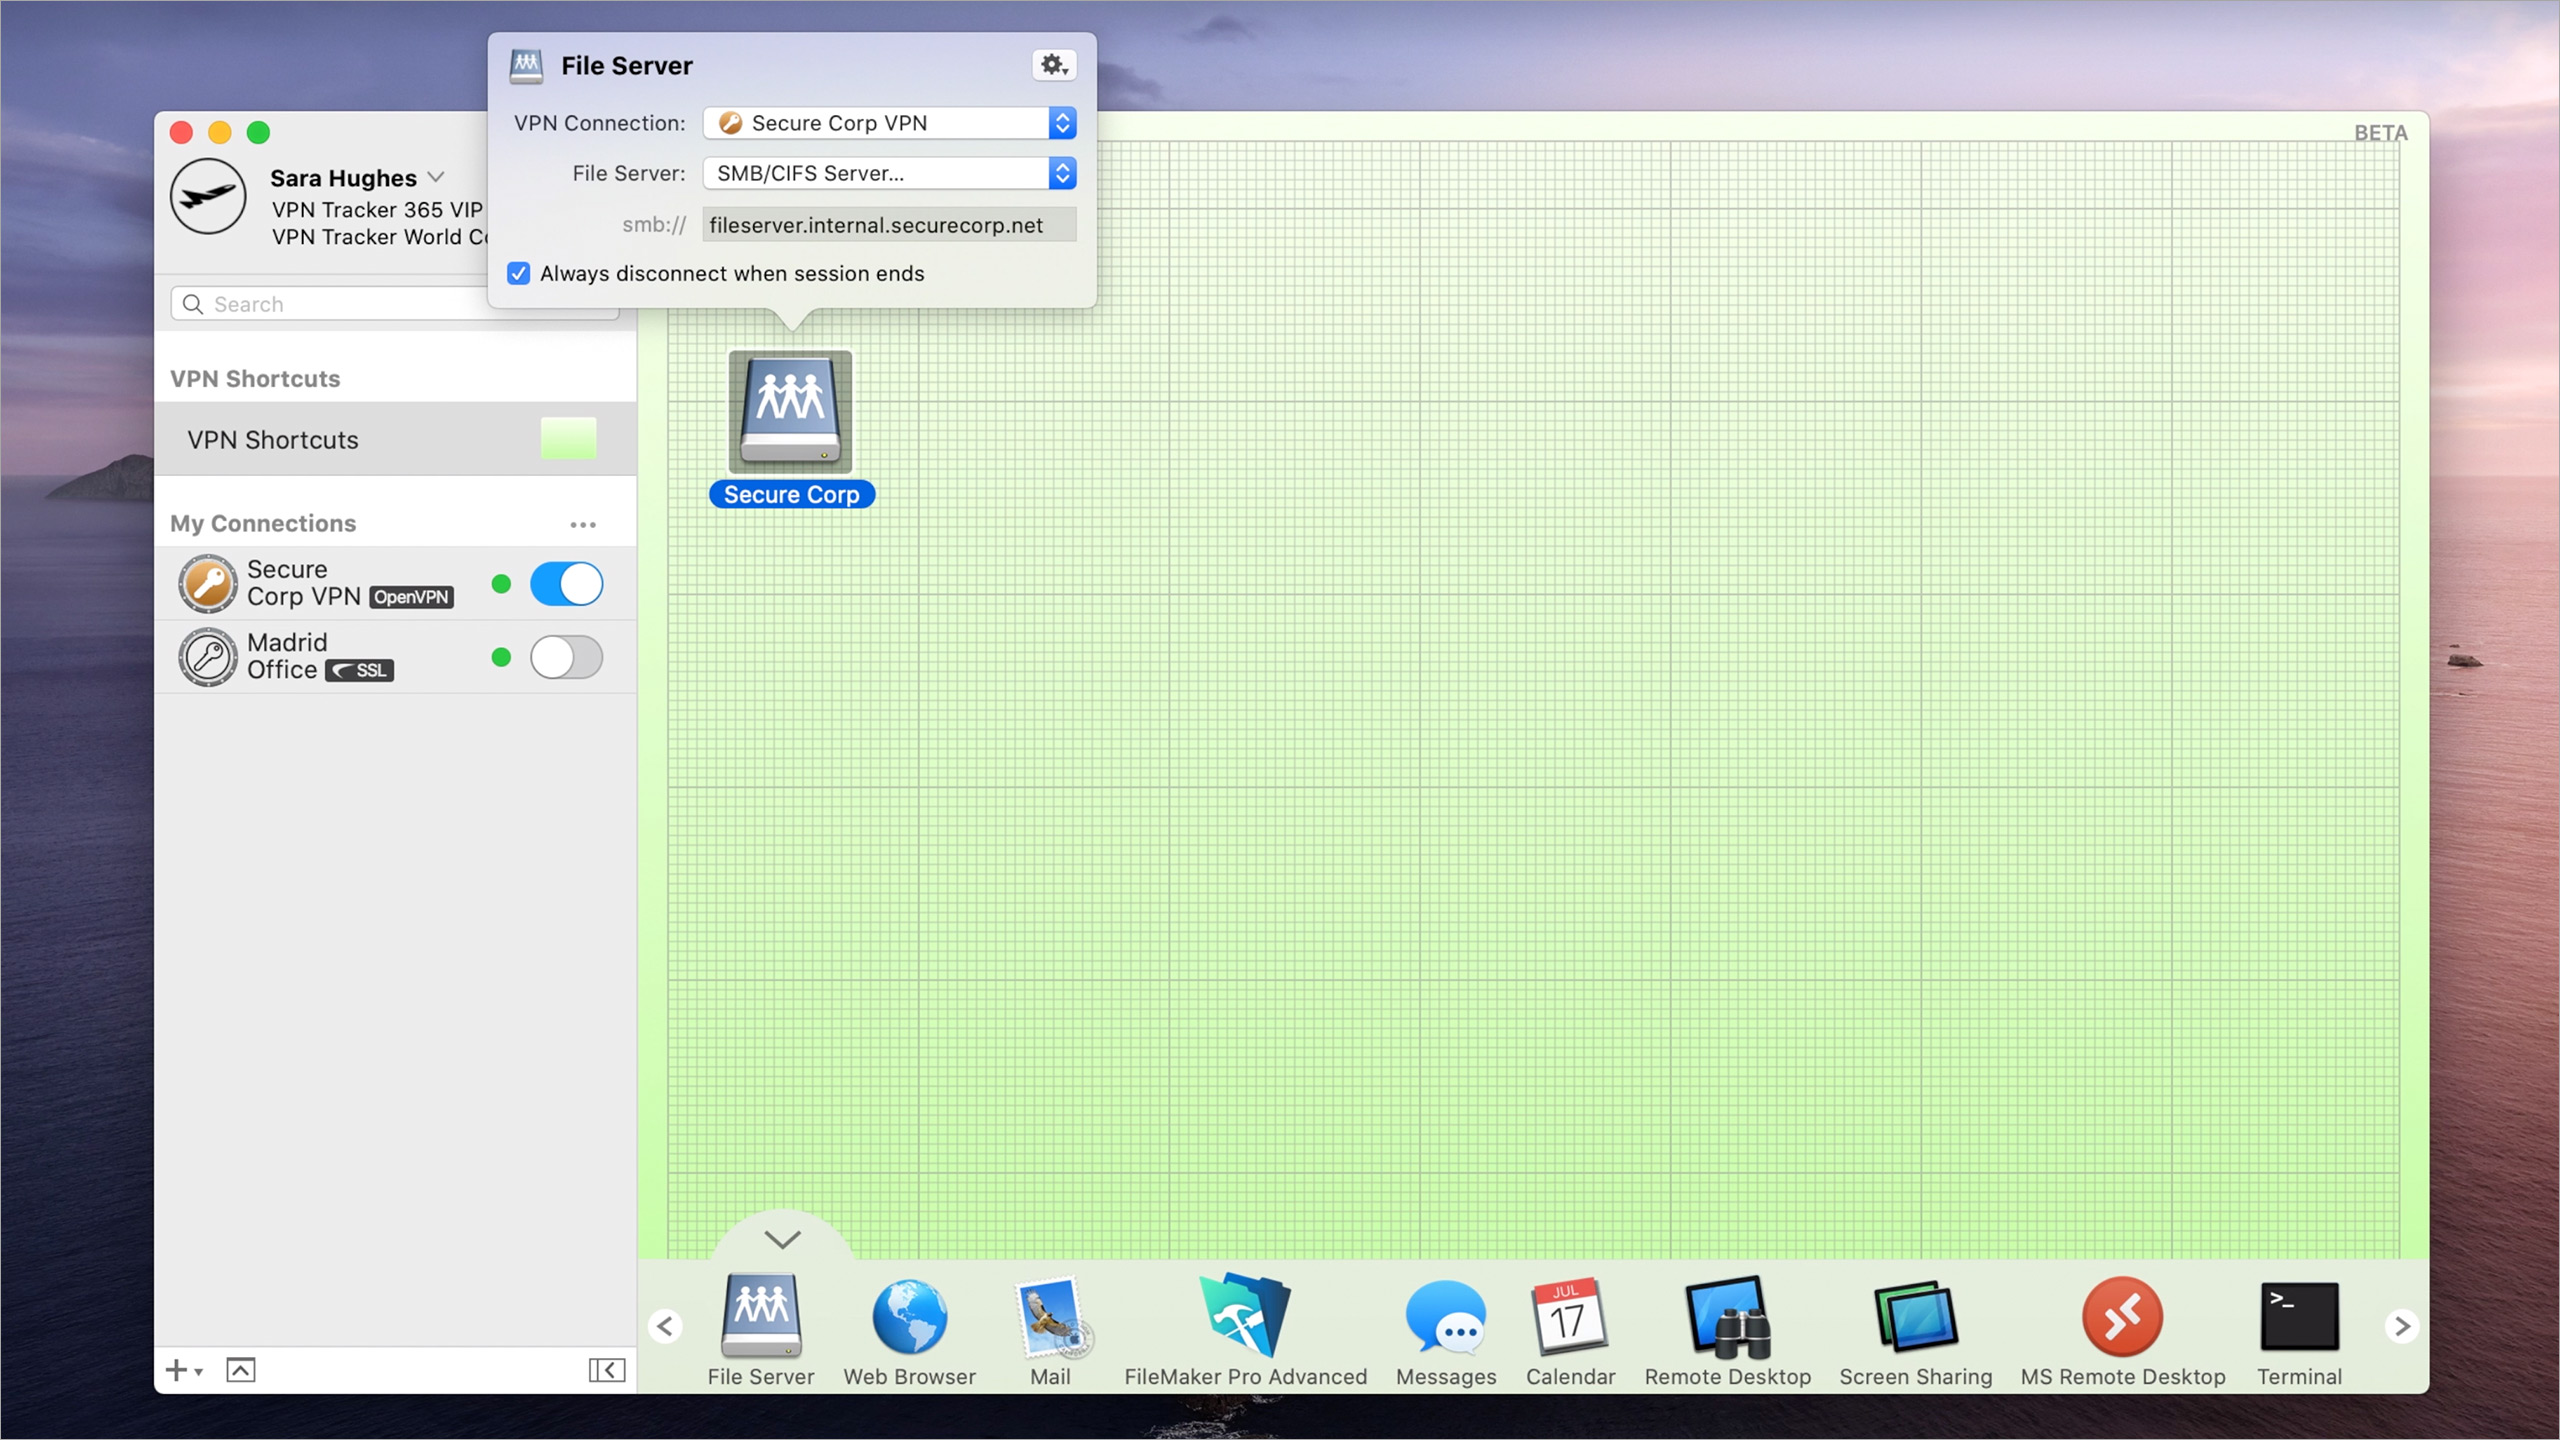Open the VPN Connection dropdown

889,123
